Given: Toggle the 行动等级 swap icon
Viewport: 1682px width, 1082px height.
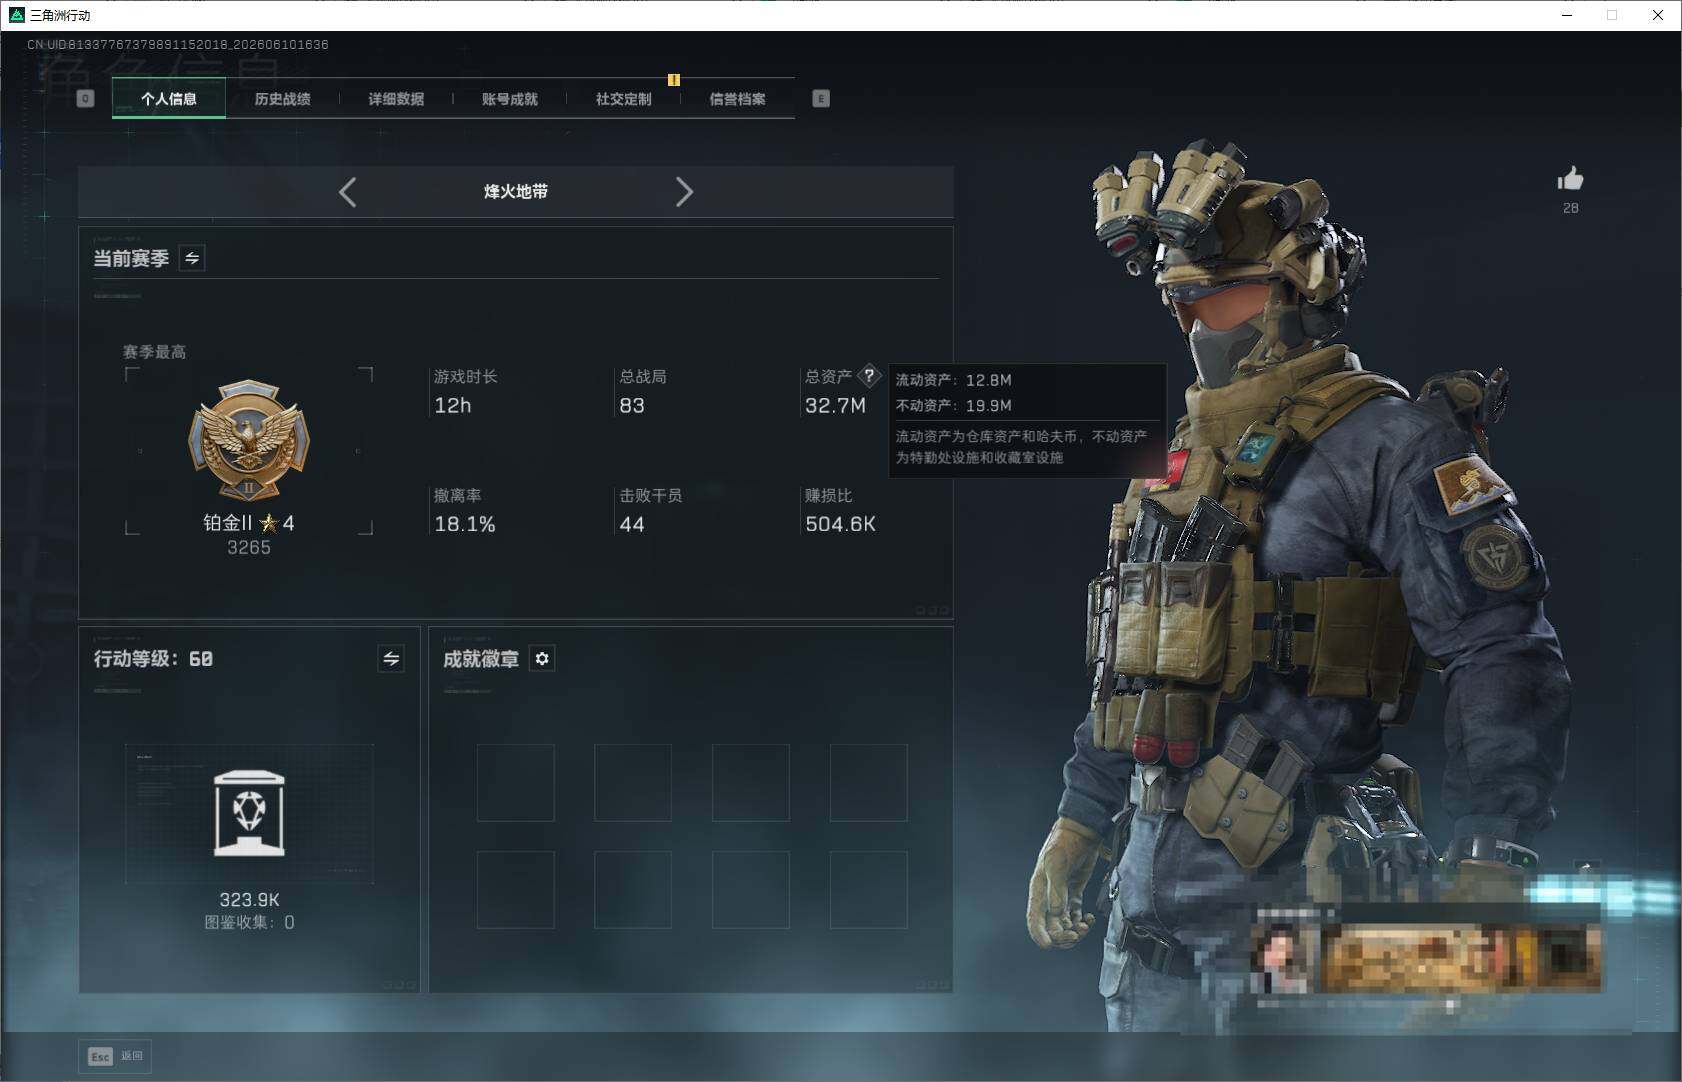Looking at the screenshot, I should [391, 658].
